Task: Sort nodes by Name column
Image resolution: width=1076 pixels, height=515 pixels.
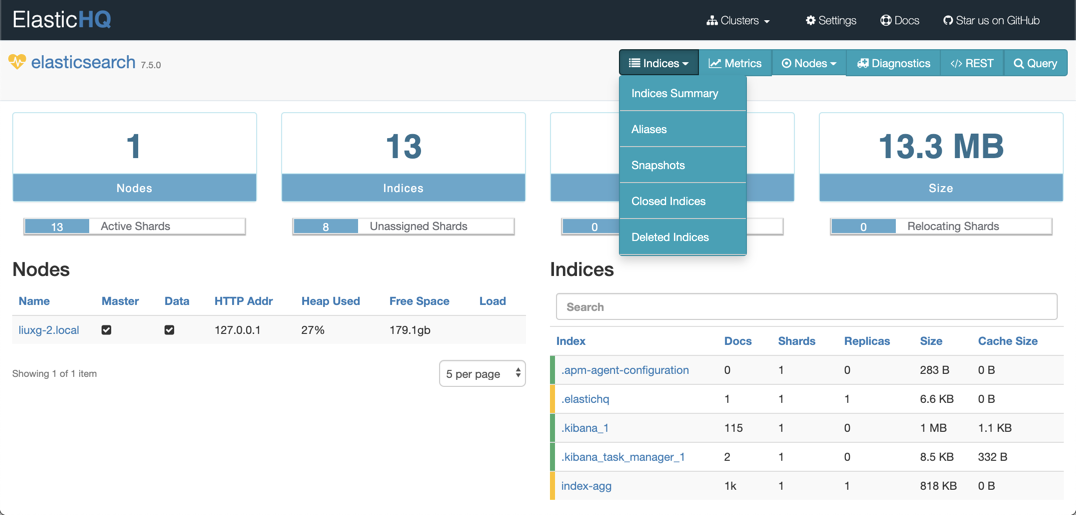Action: point(34,301)
